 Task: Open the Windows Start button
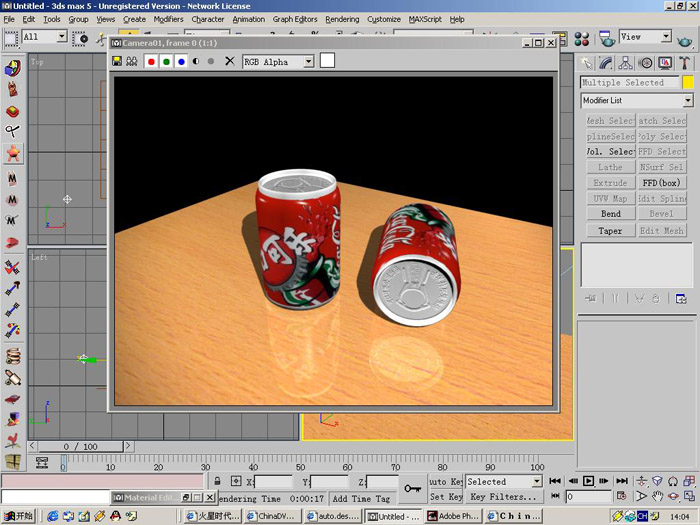tap(18, 516)
